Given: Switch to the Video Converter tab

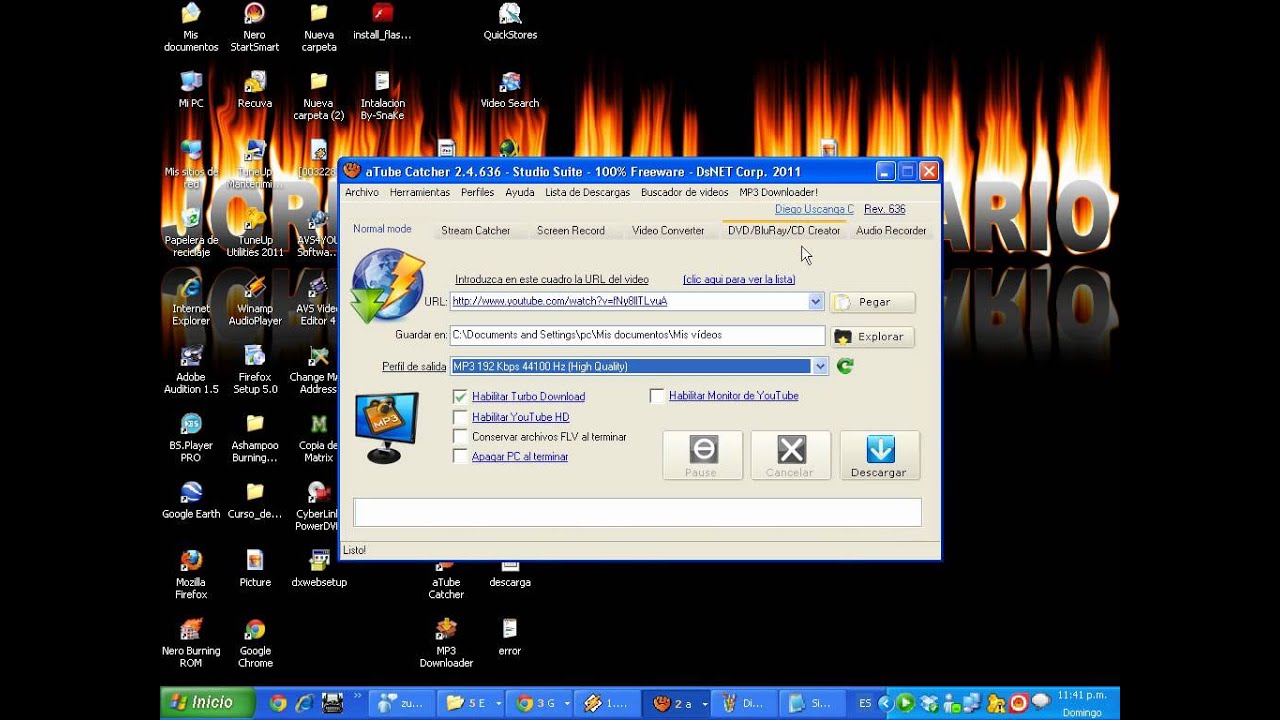Looking at the screenshot, I should [668, 231].
